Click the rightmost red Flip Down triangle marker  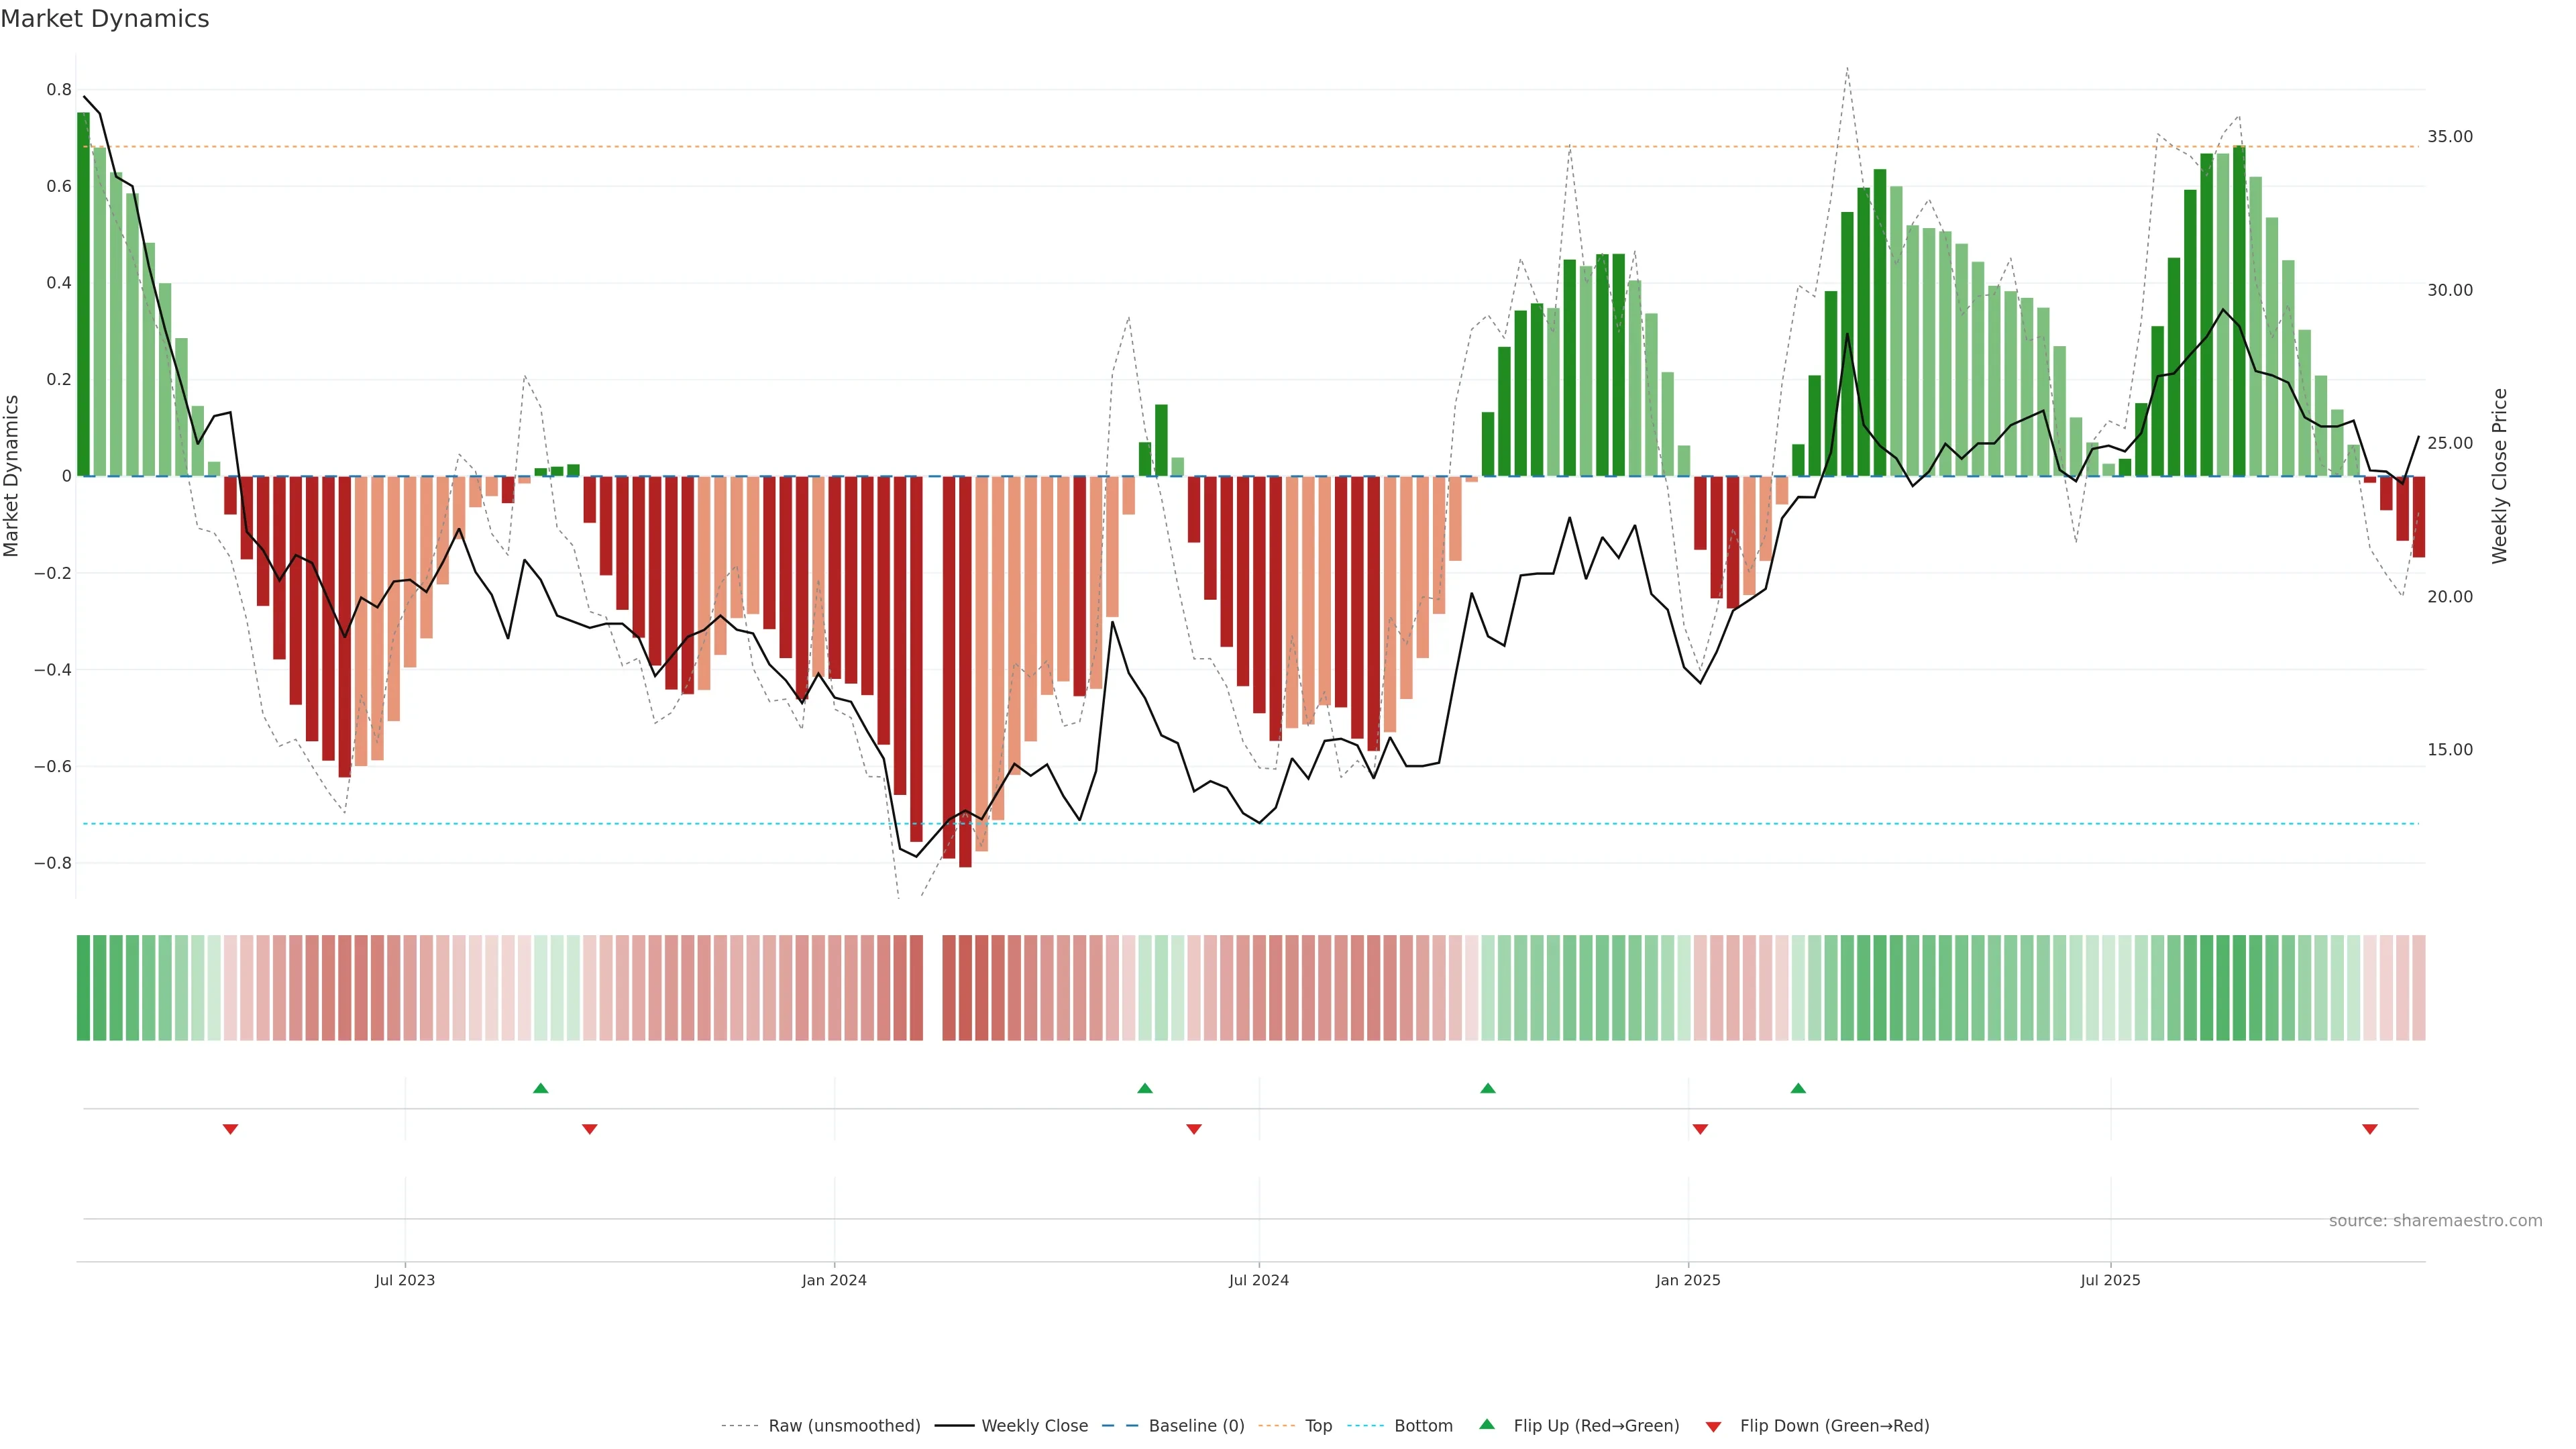[x=2369, y=1129]
